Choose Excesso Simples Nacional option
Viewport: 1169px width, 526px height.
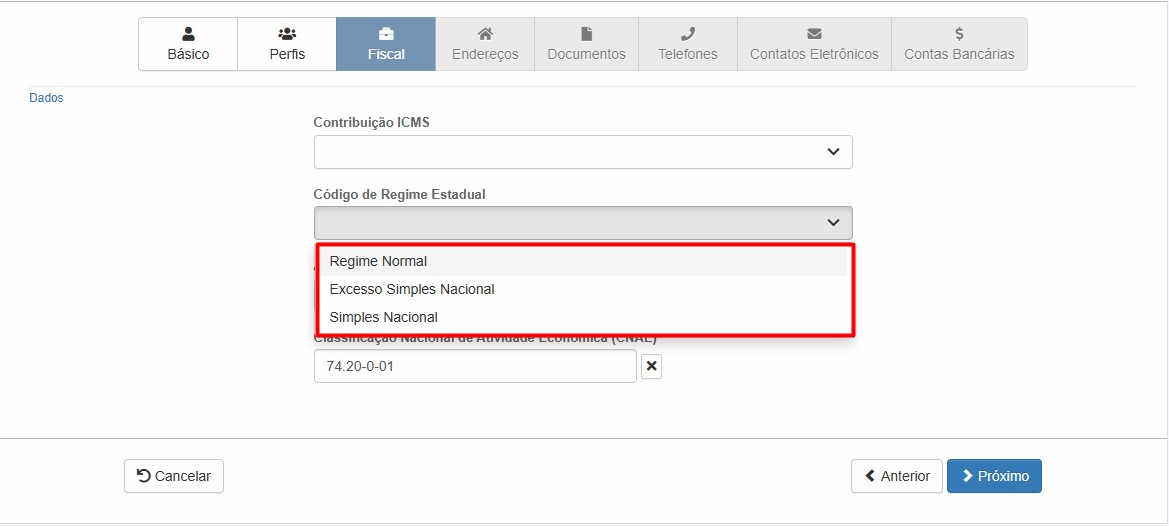coord(412,289)
